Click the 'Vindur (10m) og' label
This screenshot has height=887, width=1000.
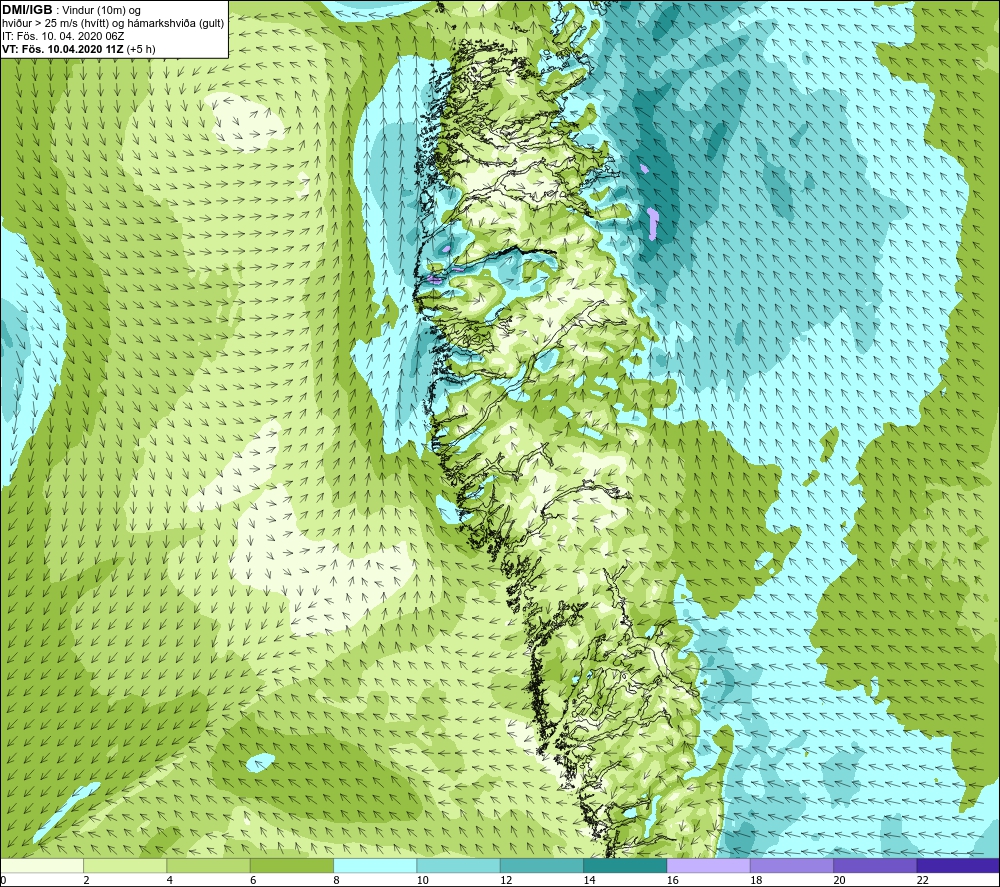click(103, 11)
